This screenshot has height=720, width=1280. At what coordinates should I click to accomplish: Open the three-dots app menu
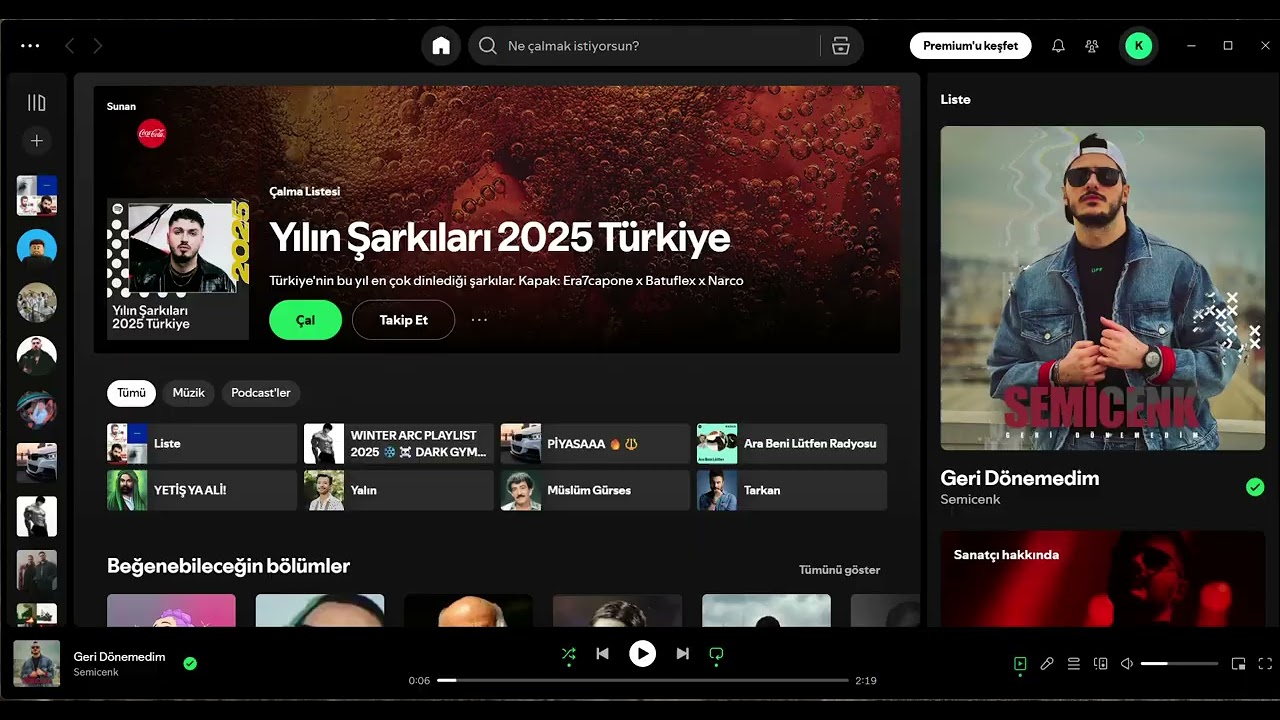(30, 46)
